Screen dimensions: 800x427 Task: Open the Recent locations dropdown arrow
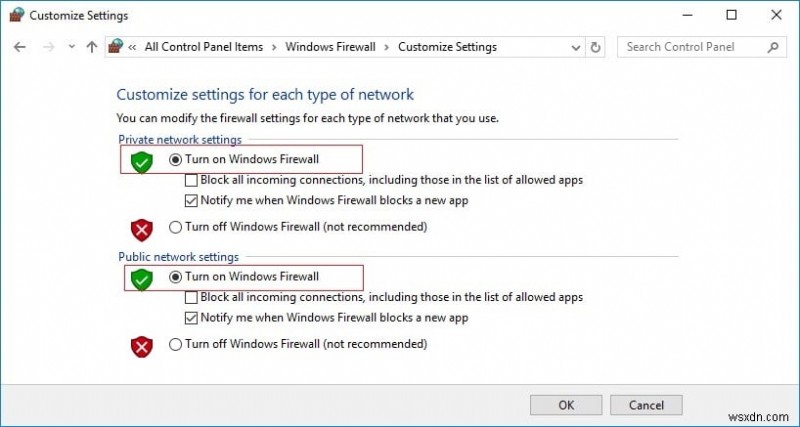[71, 47]
